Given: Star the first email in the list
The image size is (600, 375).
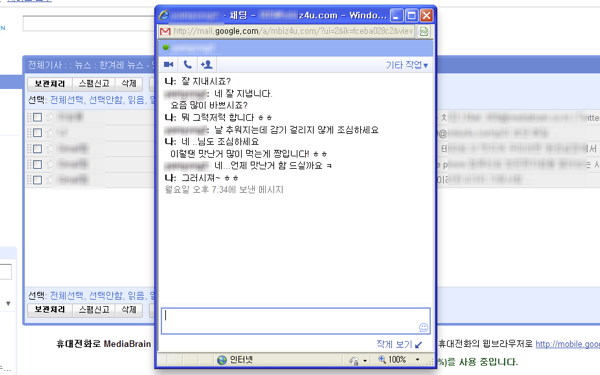Looking at the screenshot, I should tap(49, 117).
